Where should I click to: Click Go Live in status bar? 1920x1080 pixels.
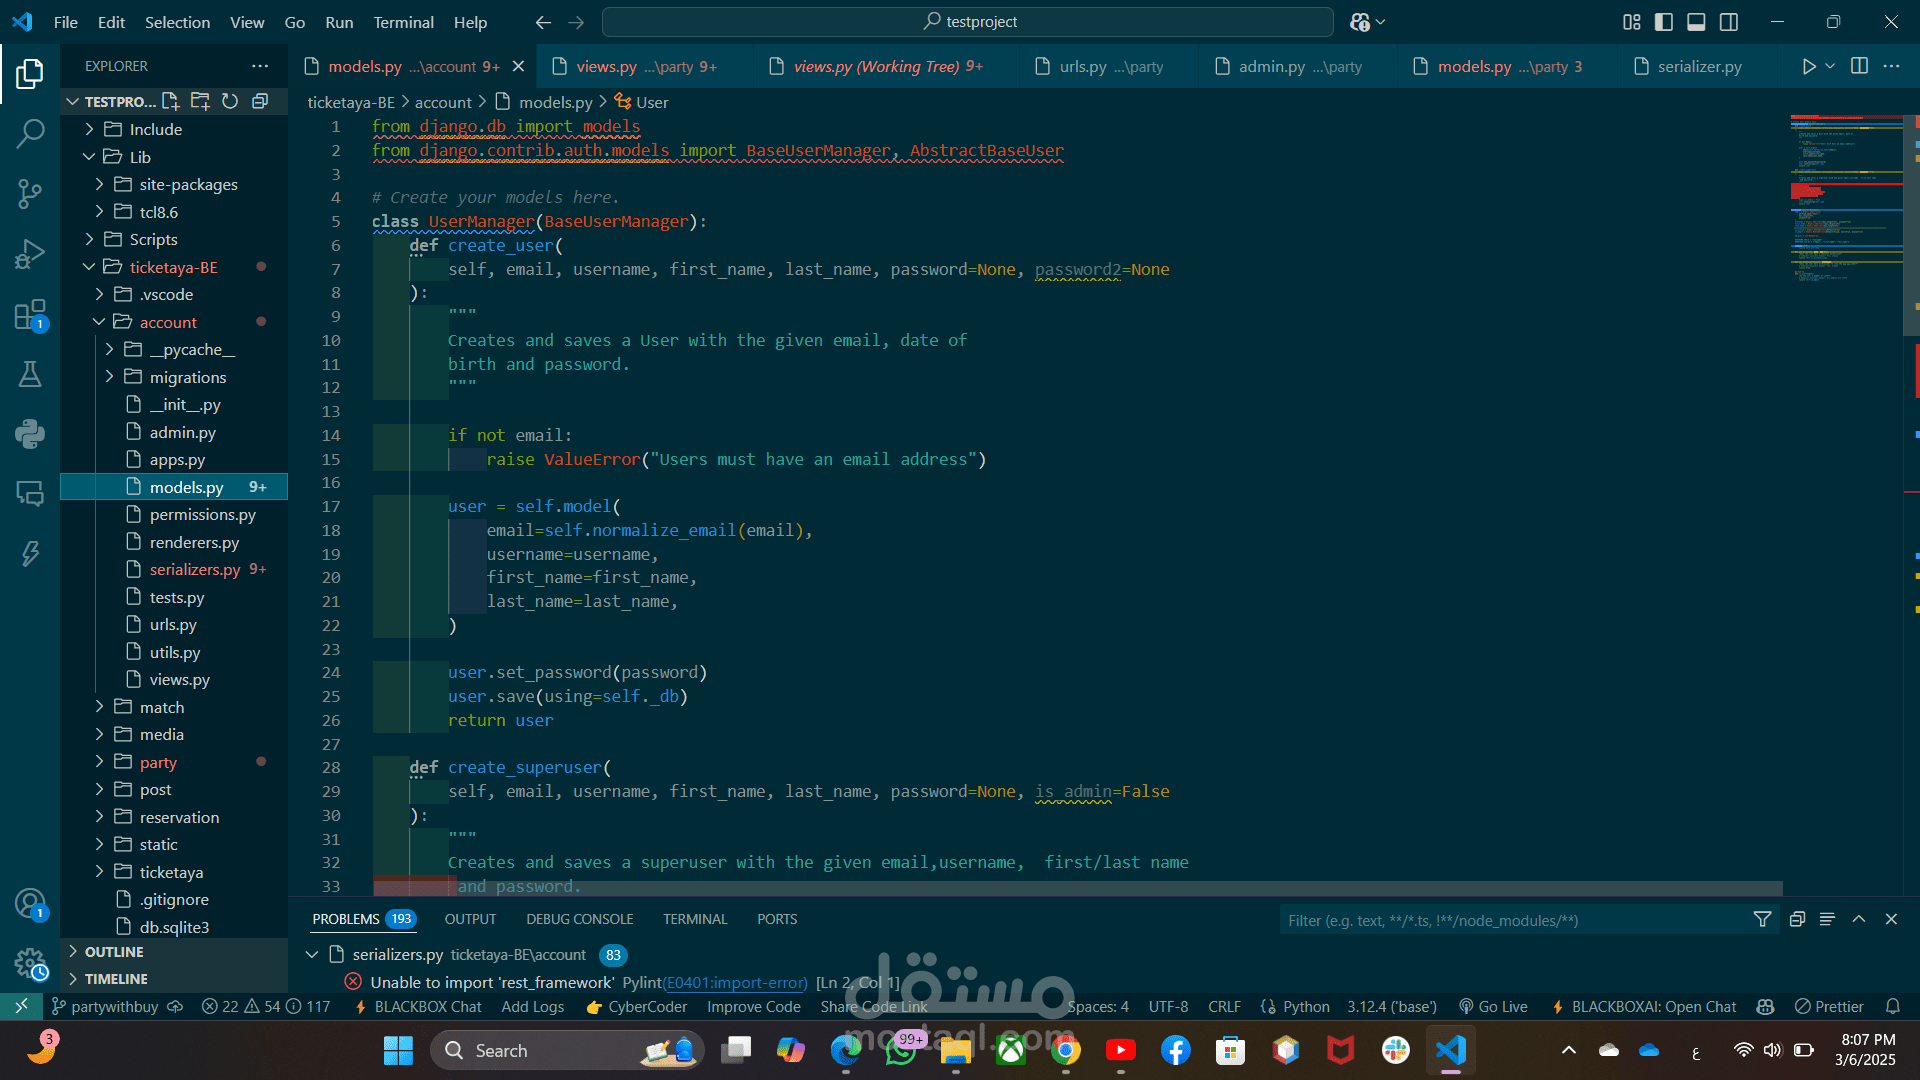point(1494,1006)
